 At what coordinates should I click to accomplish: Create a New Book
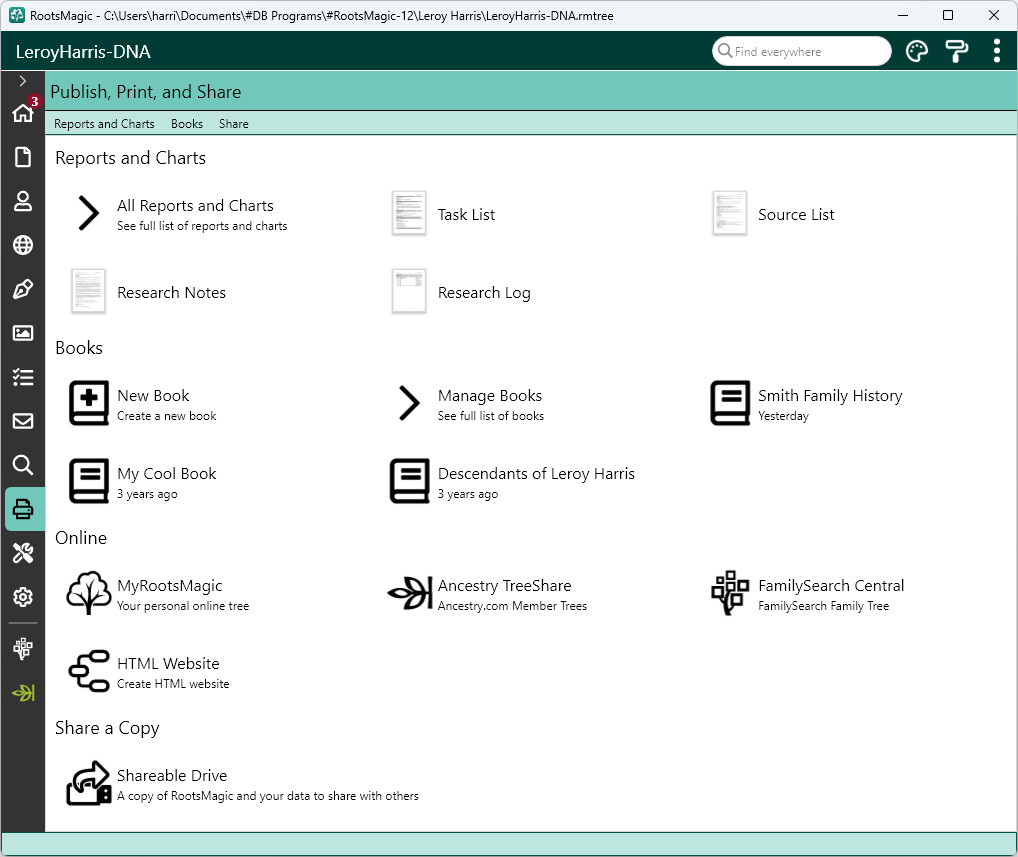[153, 395]
